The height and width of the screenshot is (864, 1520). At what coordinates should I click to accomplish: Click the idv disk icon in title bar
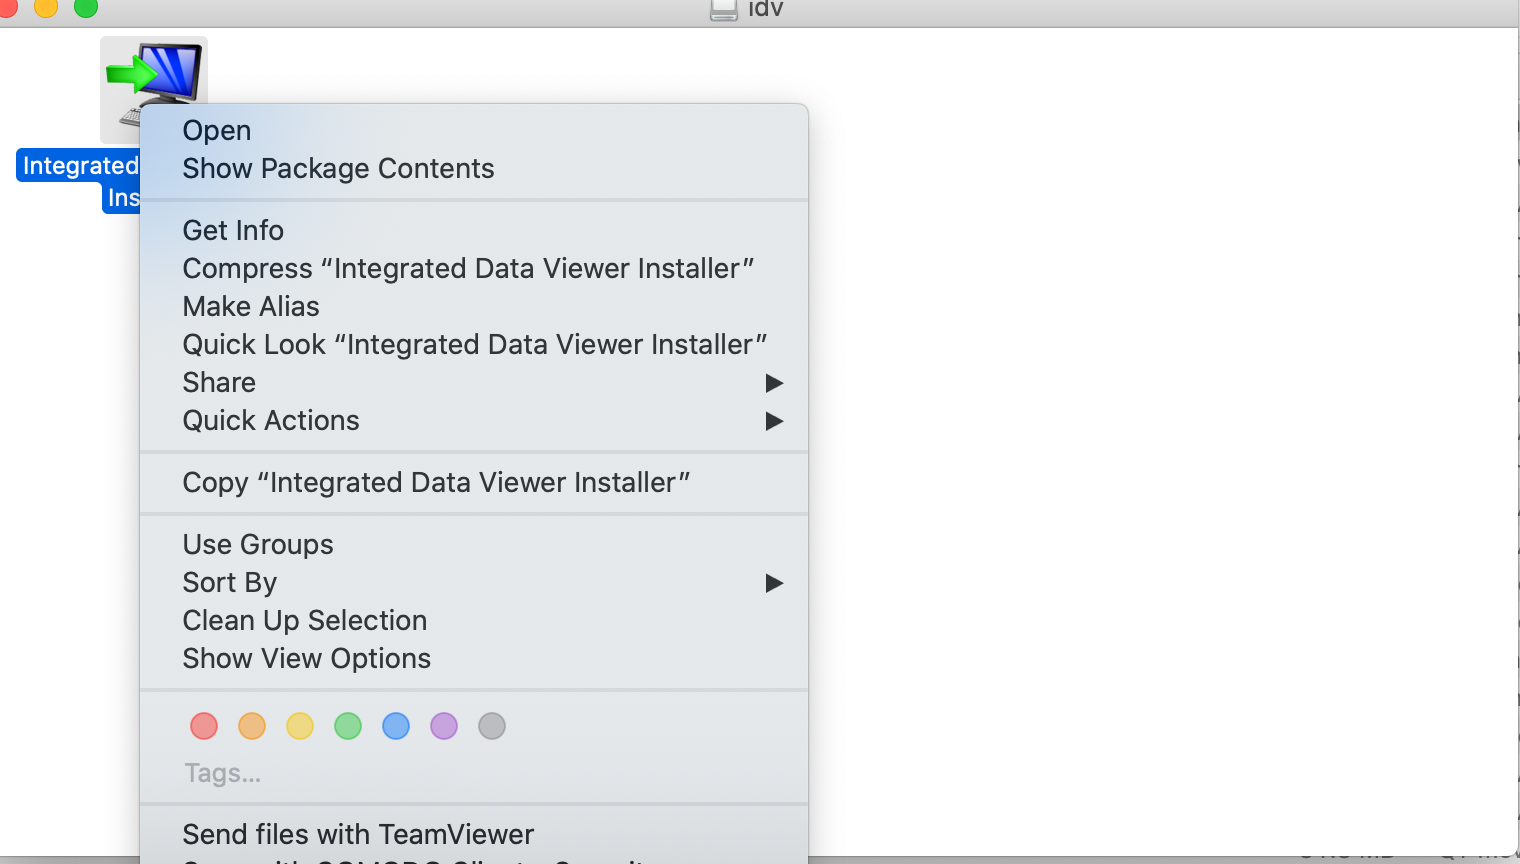tap(723, 9)
